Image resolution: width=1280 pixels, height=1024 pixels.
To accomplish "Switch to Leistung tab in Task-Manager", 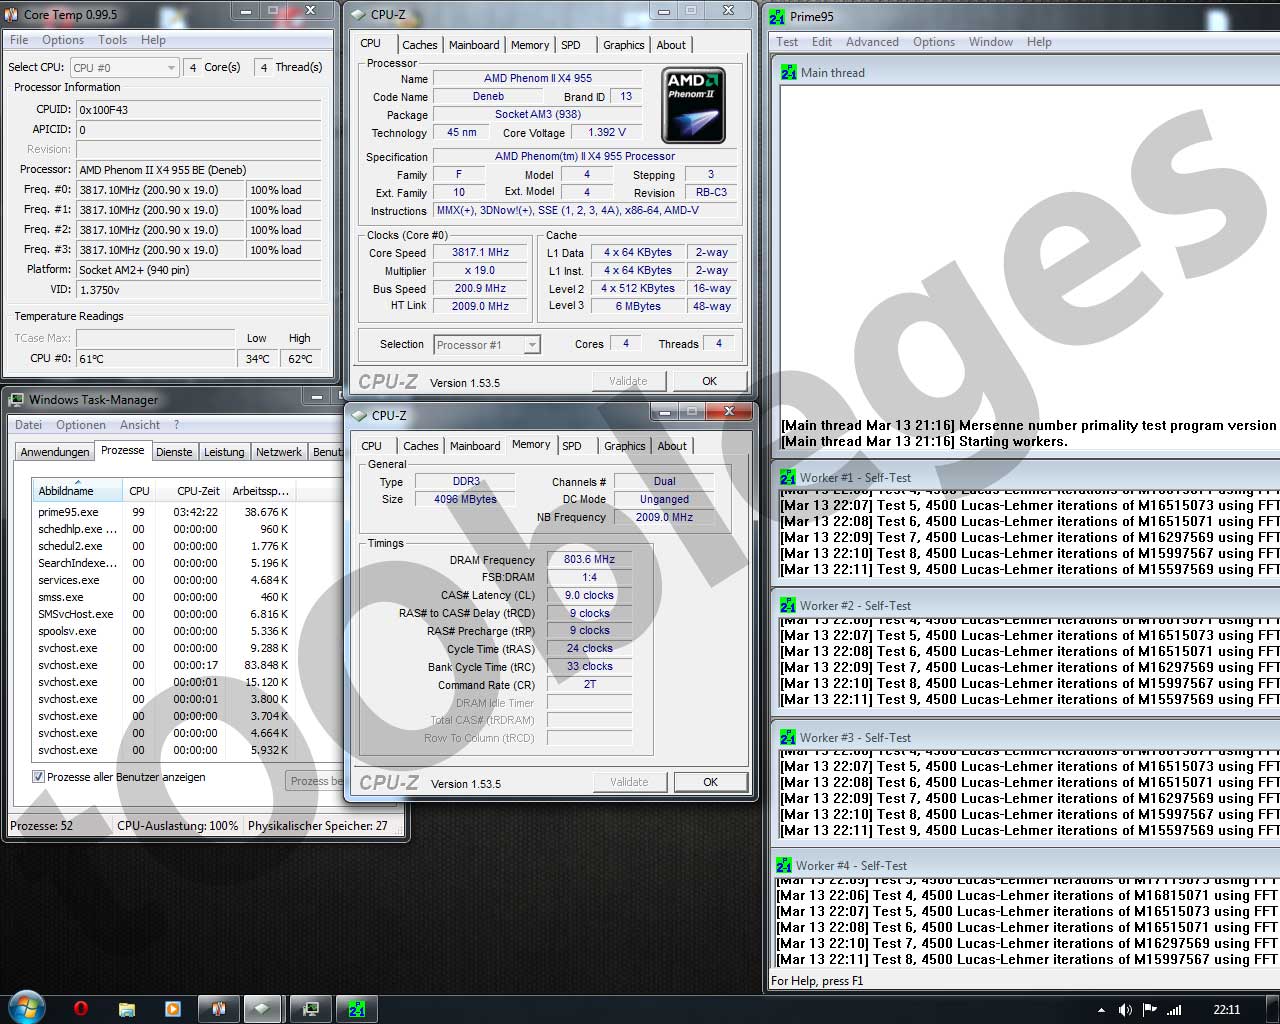I will click(x=224, y=452).
